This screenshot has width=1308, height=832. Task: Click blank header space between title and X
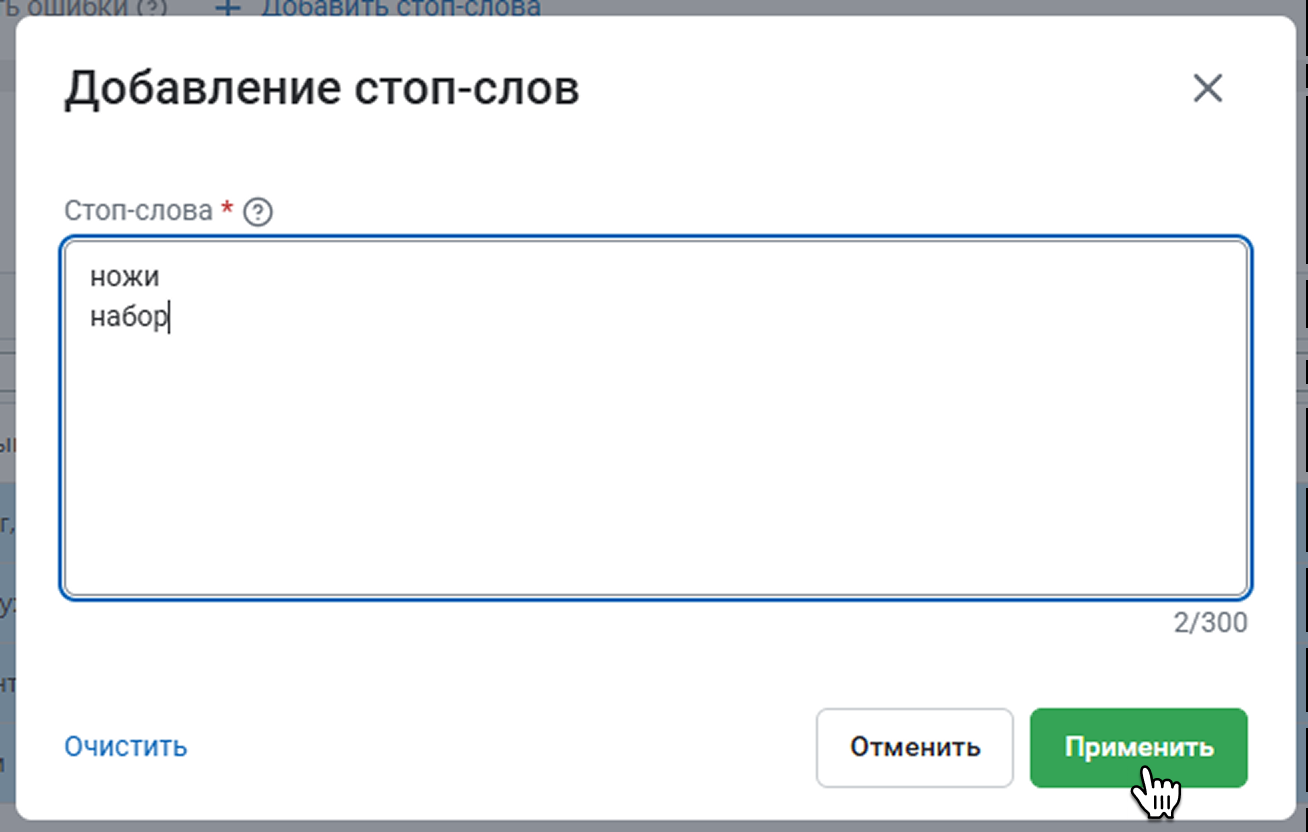pos(880,90)
